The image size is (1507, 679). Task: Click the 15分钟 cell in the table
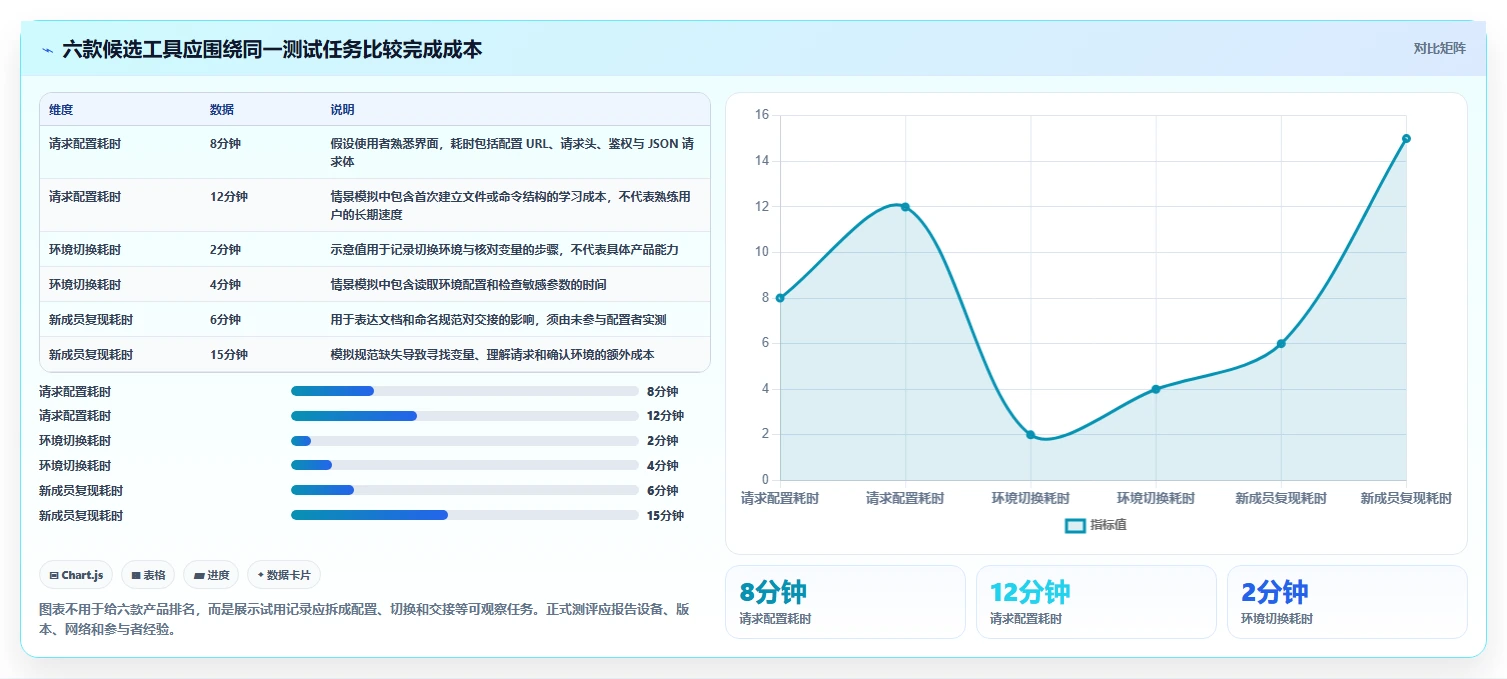point(229,355)
